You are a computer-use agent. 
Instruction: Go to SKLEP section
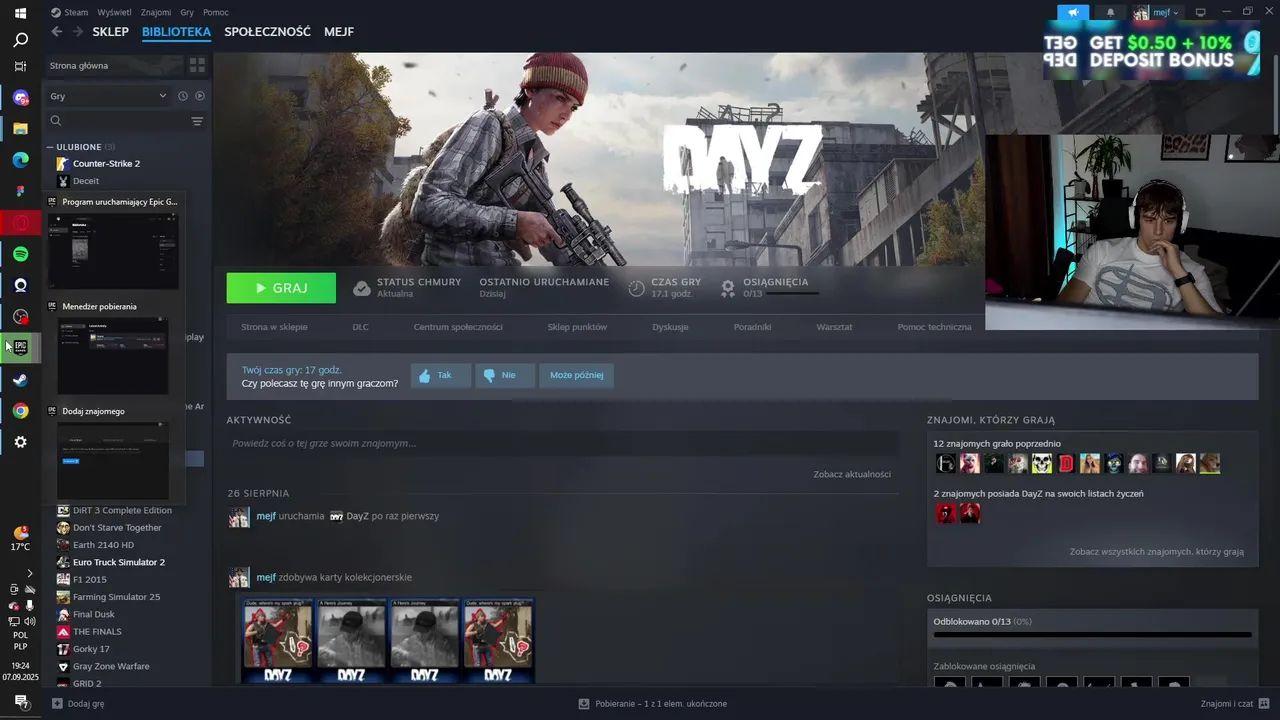(110, 32)
